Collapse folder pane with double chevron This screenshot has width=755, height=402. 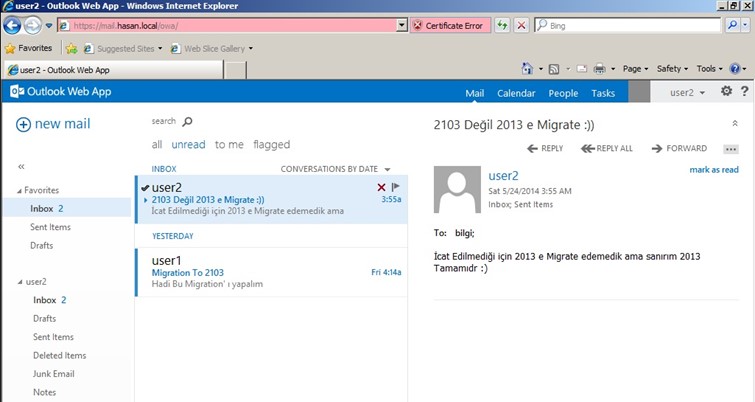pyautogui.click(x=21, y=167)
